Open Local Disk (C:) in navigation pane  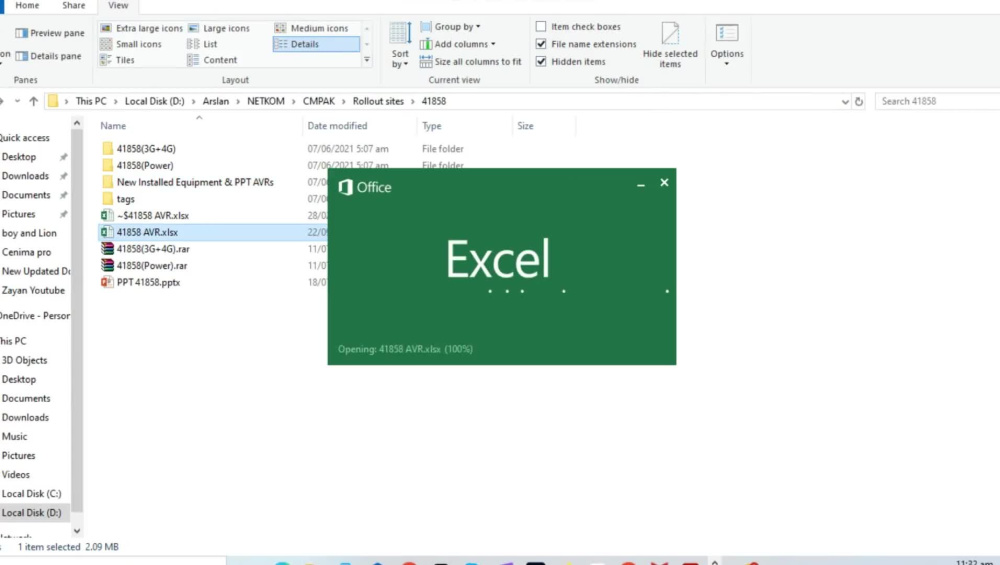click(x=31, y=494)
